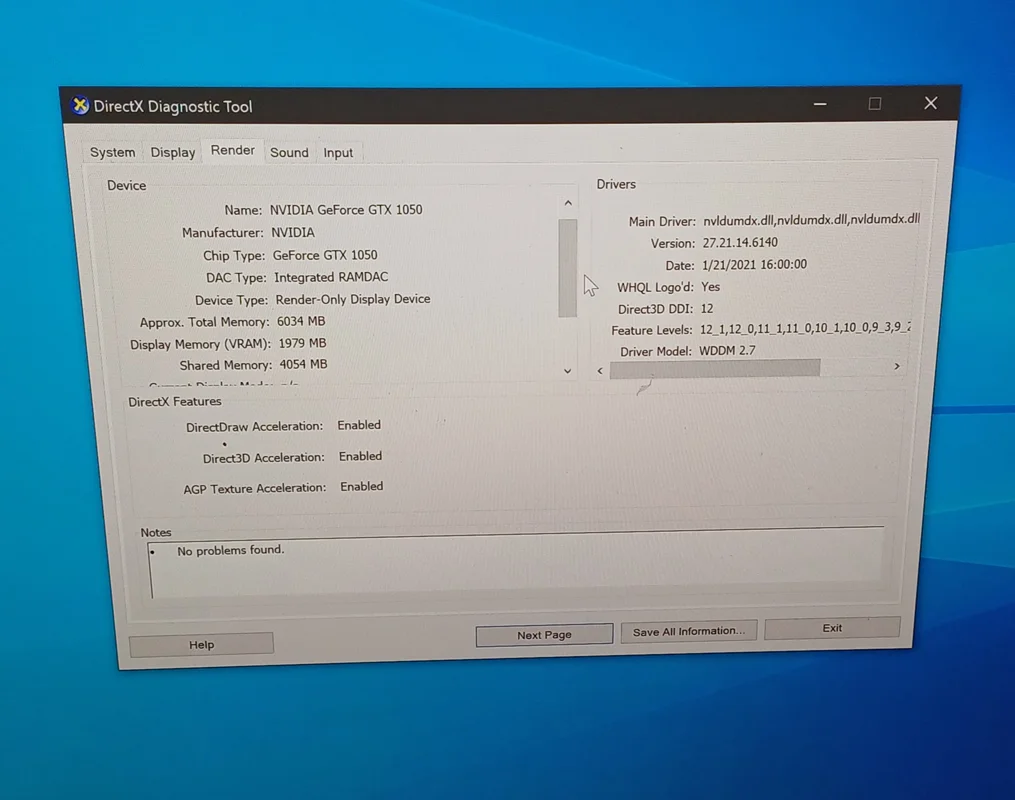Viewport: 1015px width, 800px height.
Task: Click the Device list scroll down arrow
Action: [568, 371]
